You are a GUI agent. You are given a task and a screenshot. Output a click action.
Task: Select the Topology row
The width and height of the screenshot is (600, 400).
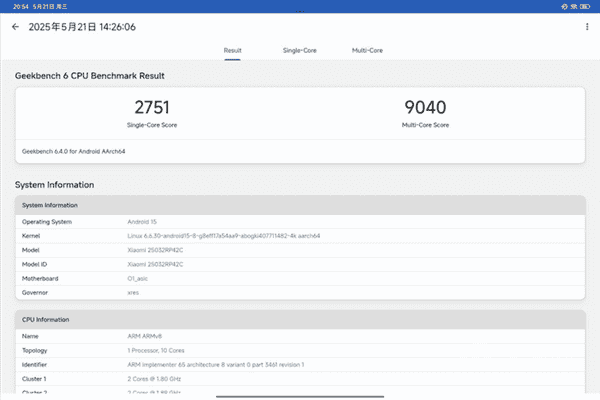click(300, 351)
